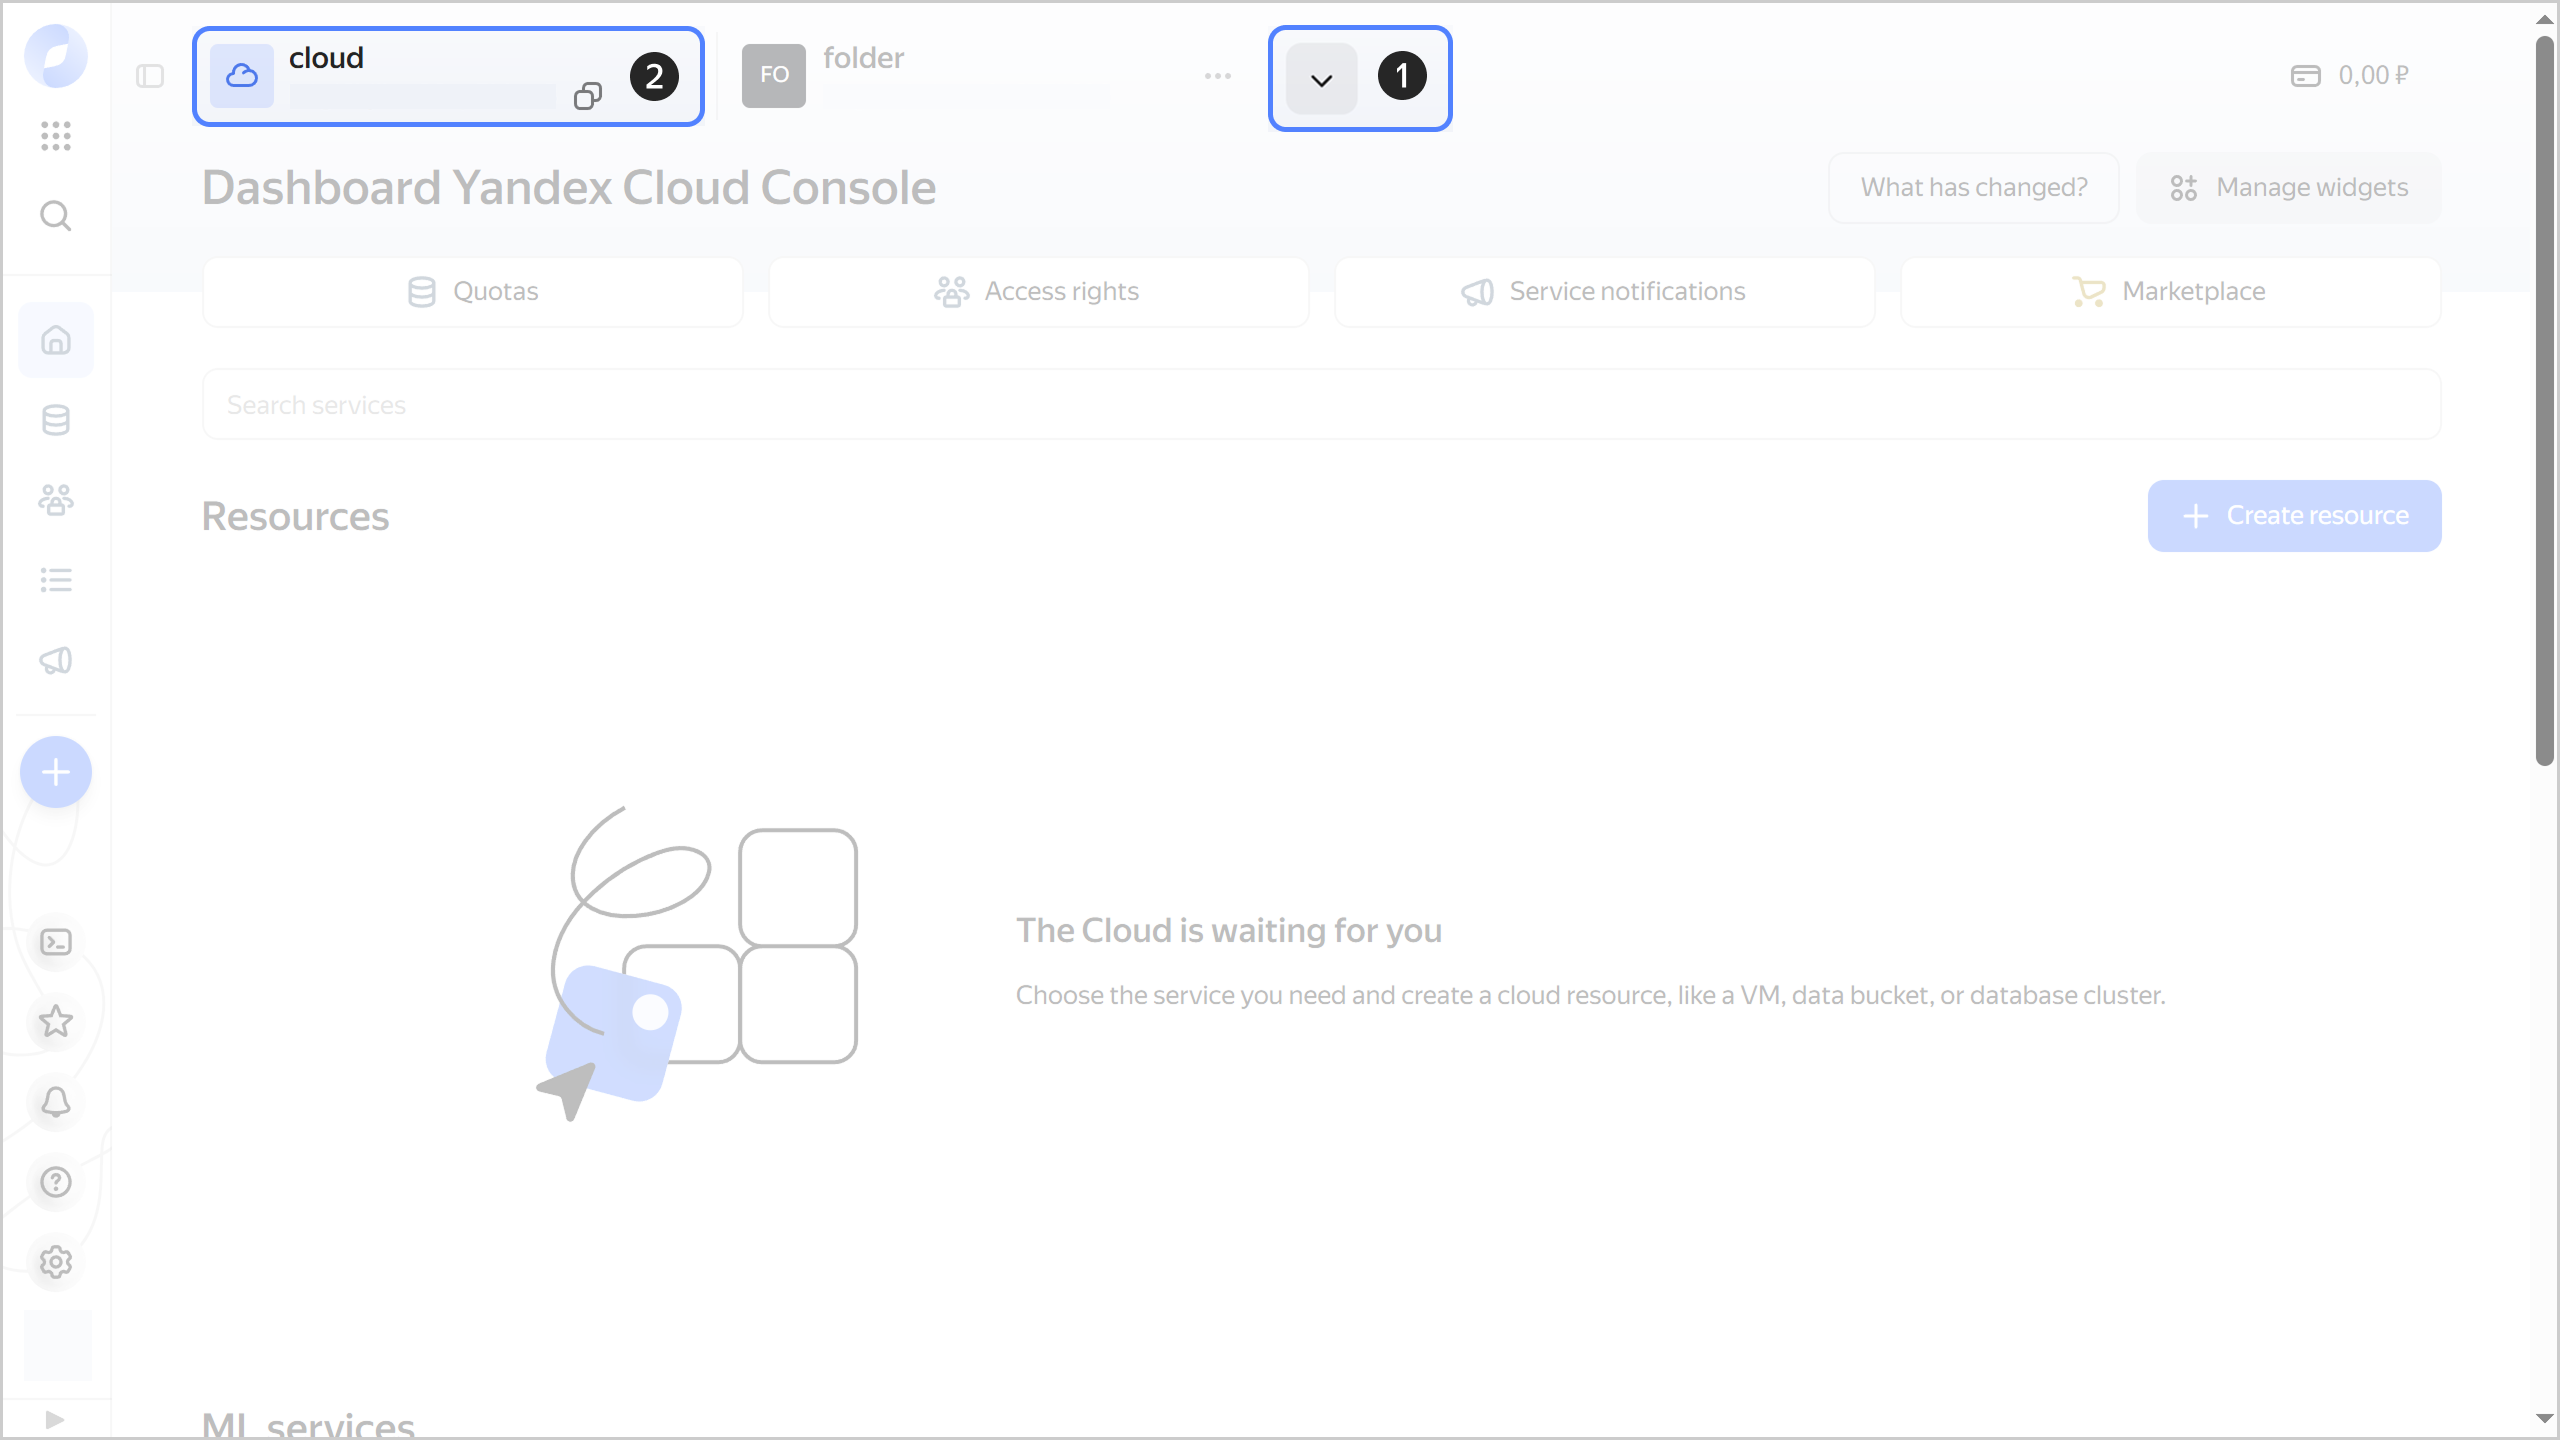Viewport: 2560px width, 1440px height.
Task: Select the databases icon in the sidebar
Action: 55,420
